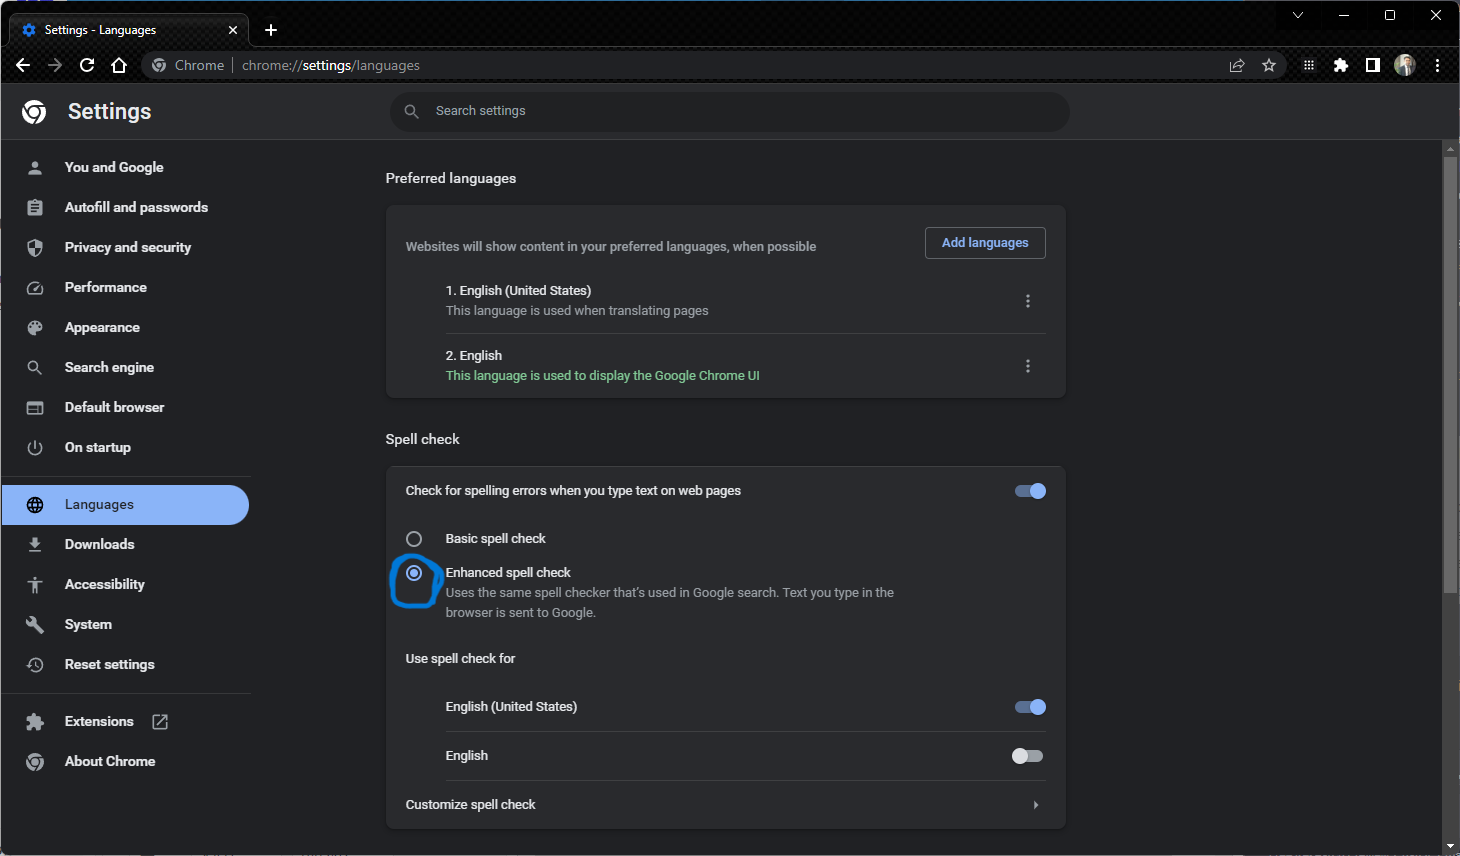The height and width of the screenshot is (856, 1460).
Task: Open Chrome's three-dot menu
Action: [1437, 65]
